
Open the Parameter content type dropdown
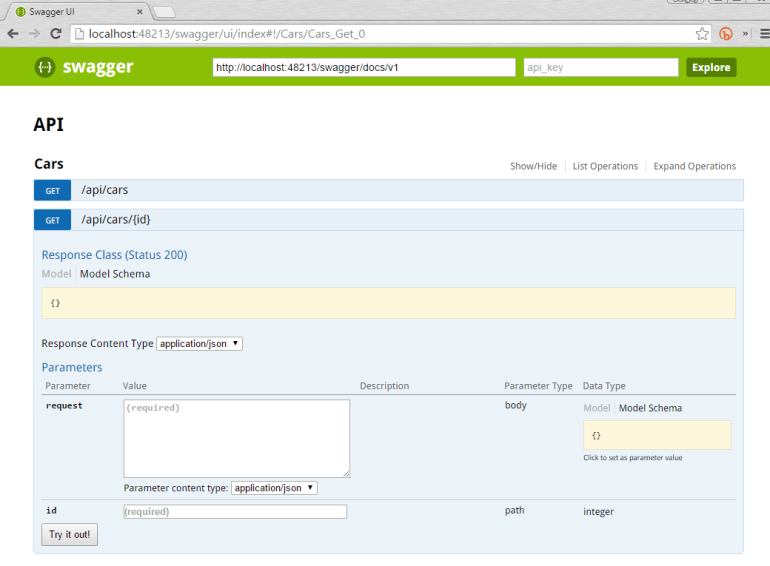[x=274, y=488]
